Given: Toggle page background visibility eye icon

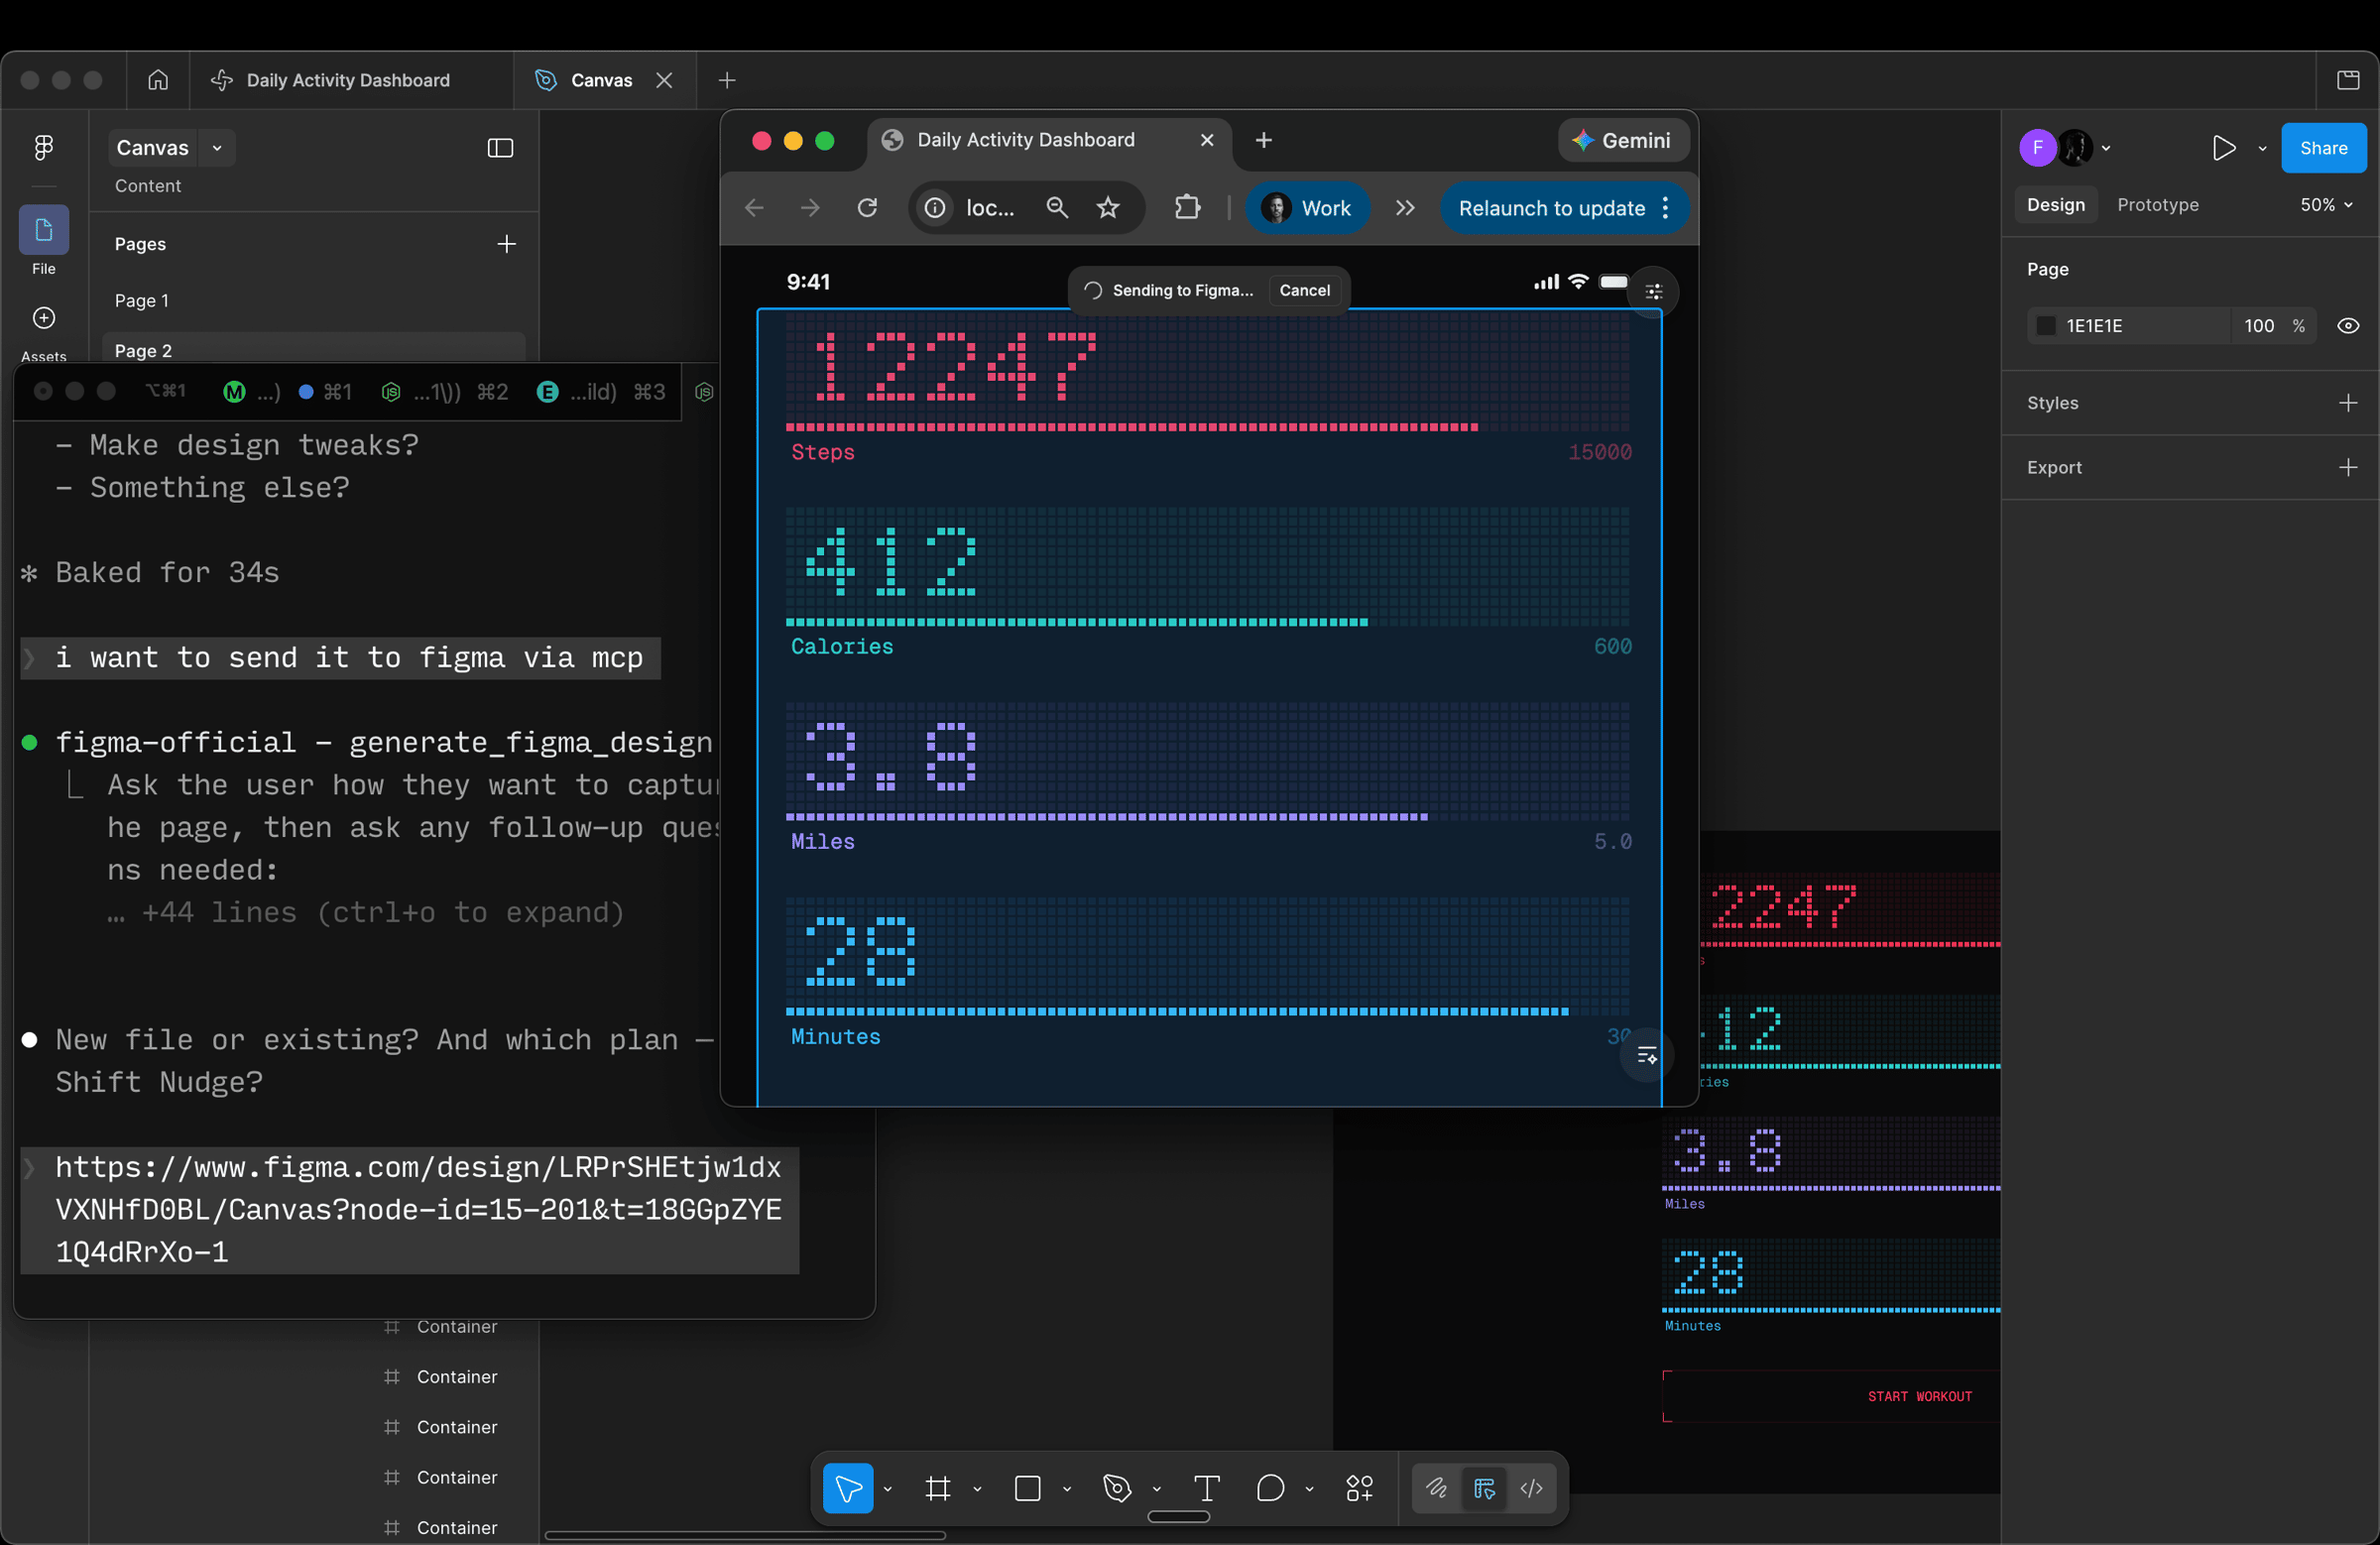Looking at the screenshot, I should pyautogui.click(x=2347, y=326).
